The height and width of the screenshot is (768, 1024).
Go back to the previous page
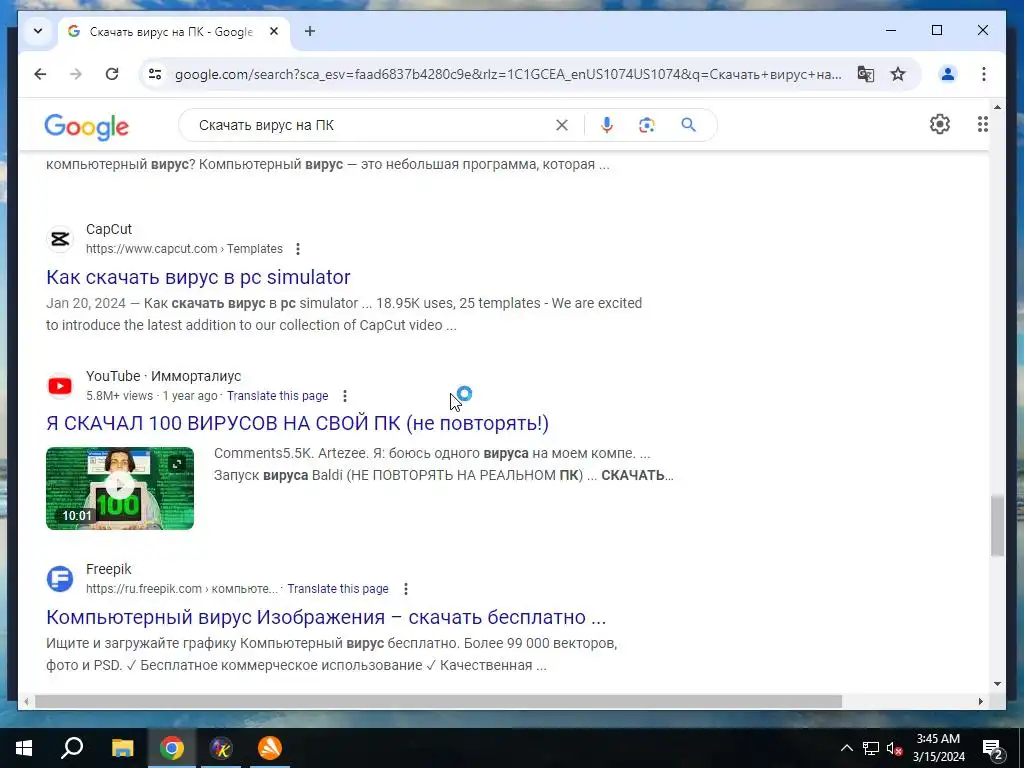pos(40,74)
